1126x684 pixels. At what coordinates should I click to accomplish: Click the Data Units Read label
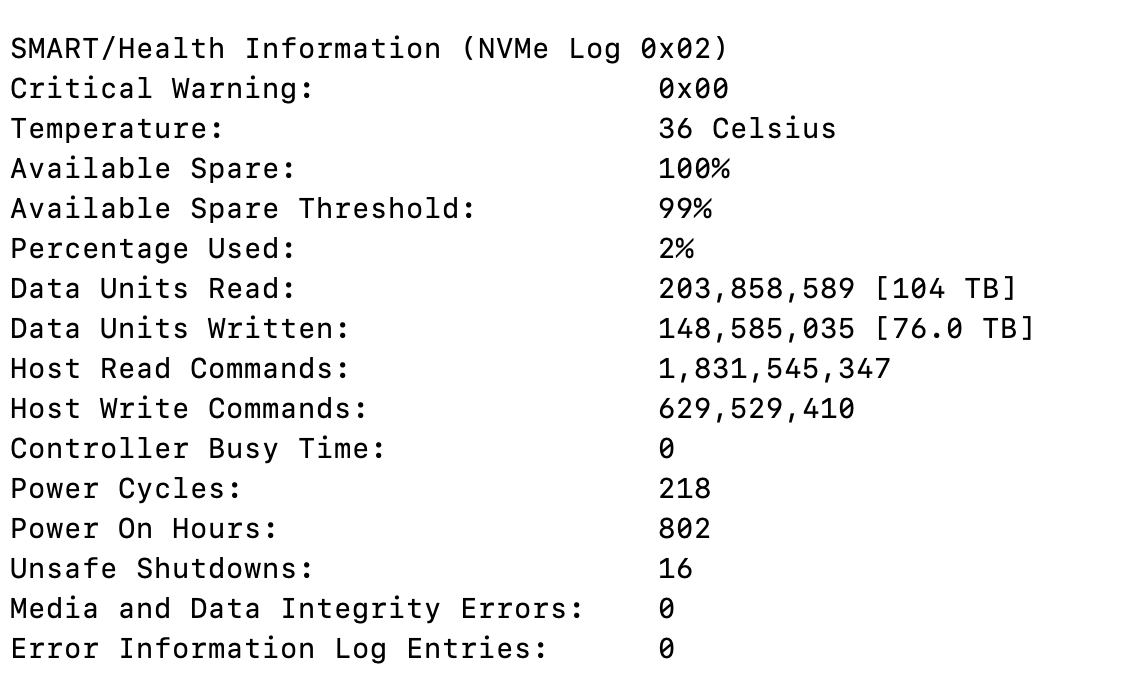point(153,289)
